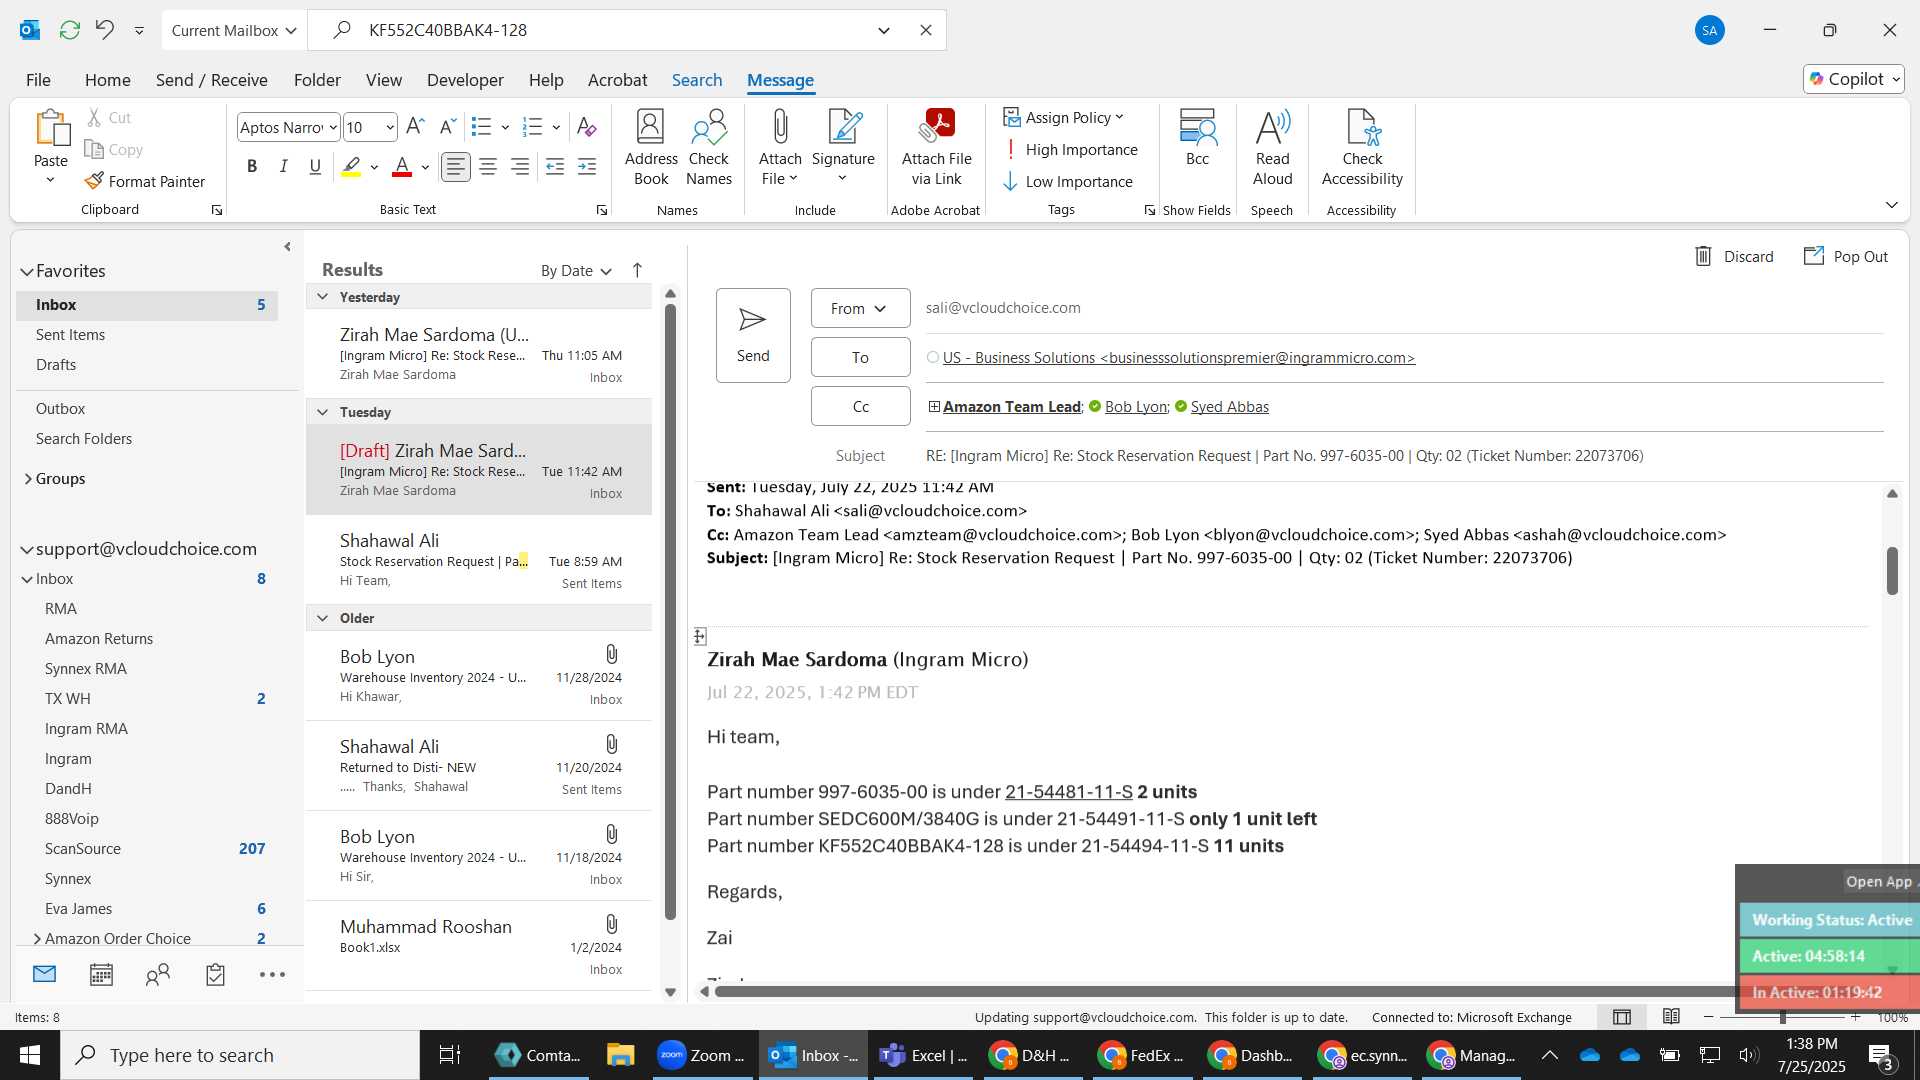
Task: Open the From address dropdown
Action: [860, 308]
